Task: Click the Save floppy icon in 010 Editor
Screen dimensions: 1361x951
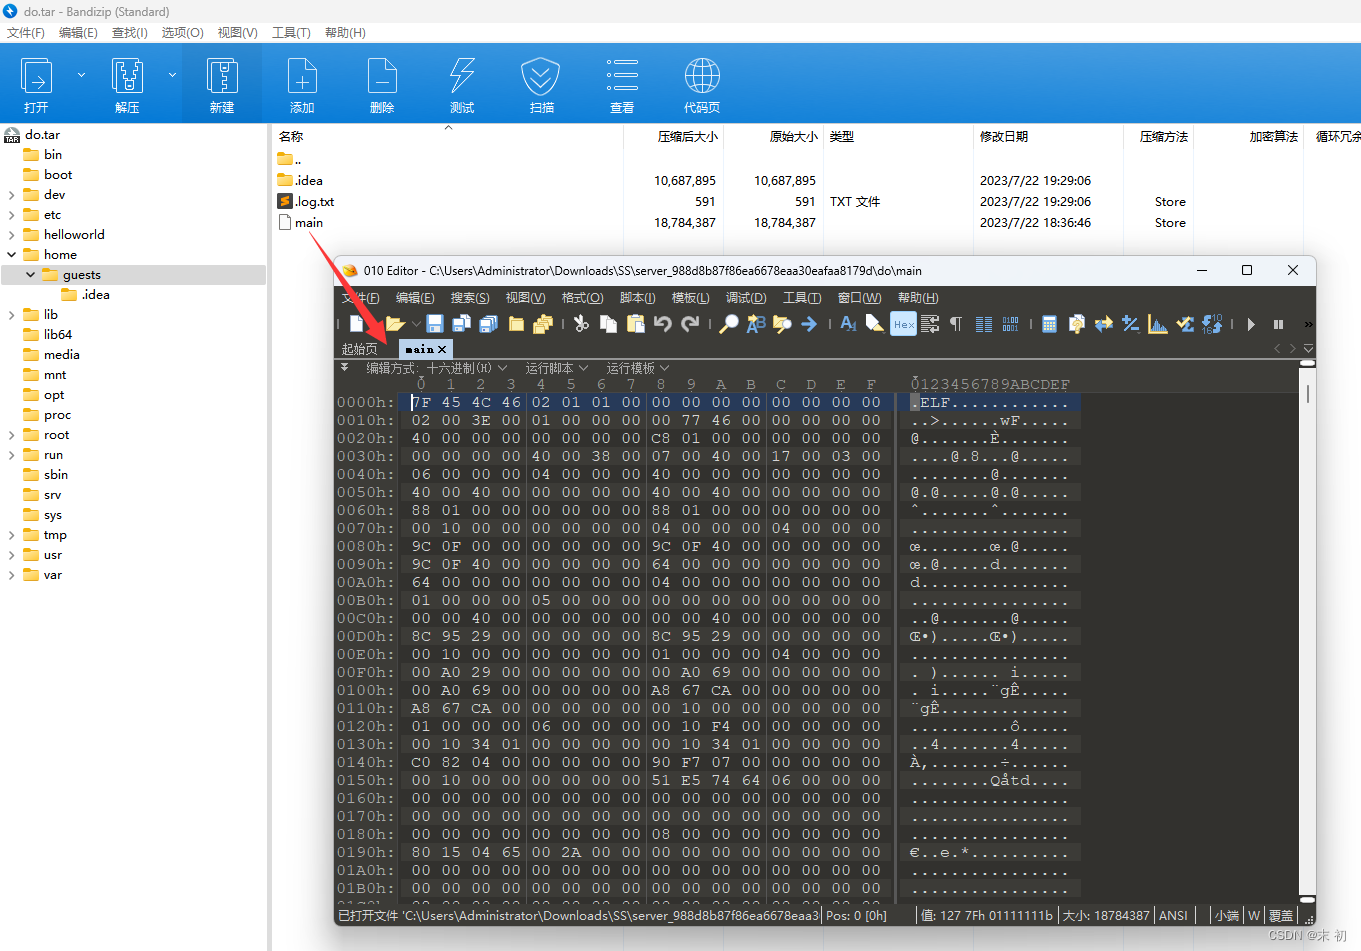Action: click(434, 323)
